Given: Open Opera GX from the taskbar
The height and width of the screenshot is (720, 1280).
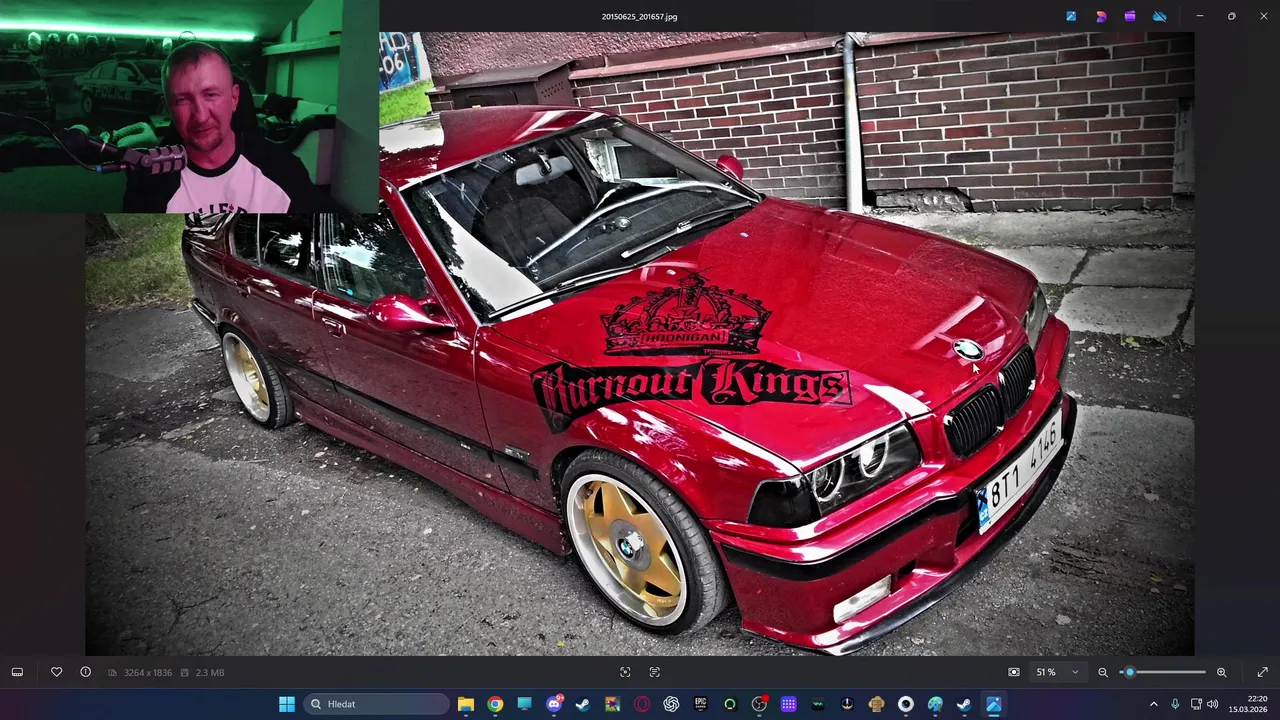Looking at the screenshot, I should pos(642,704).
